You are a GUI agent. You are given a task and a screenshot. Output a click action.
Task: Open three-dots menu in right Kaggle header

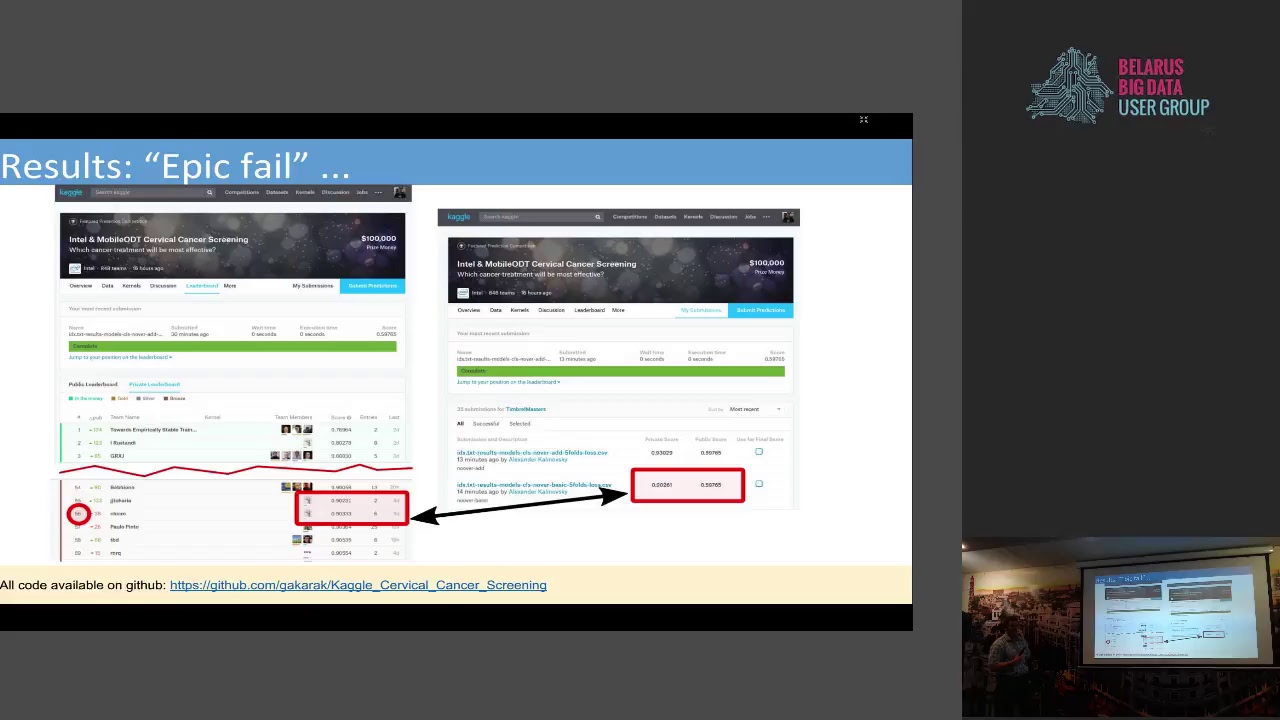click(x=766, y=217)
